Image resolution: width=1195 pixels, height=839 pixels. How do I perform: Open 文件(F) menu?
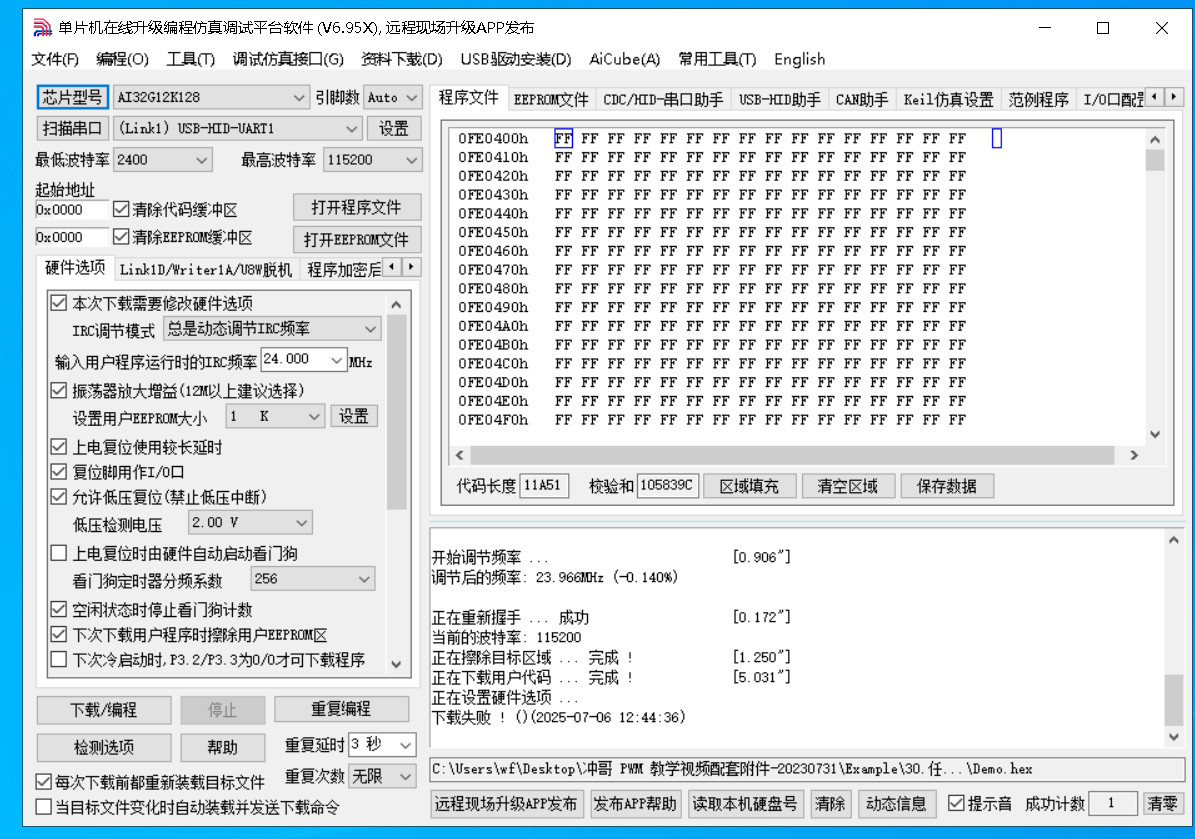(x=54, y=59)
